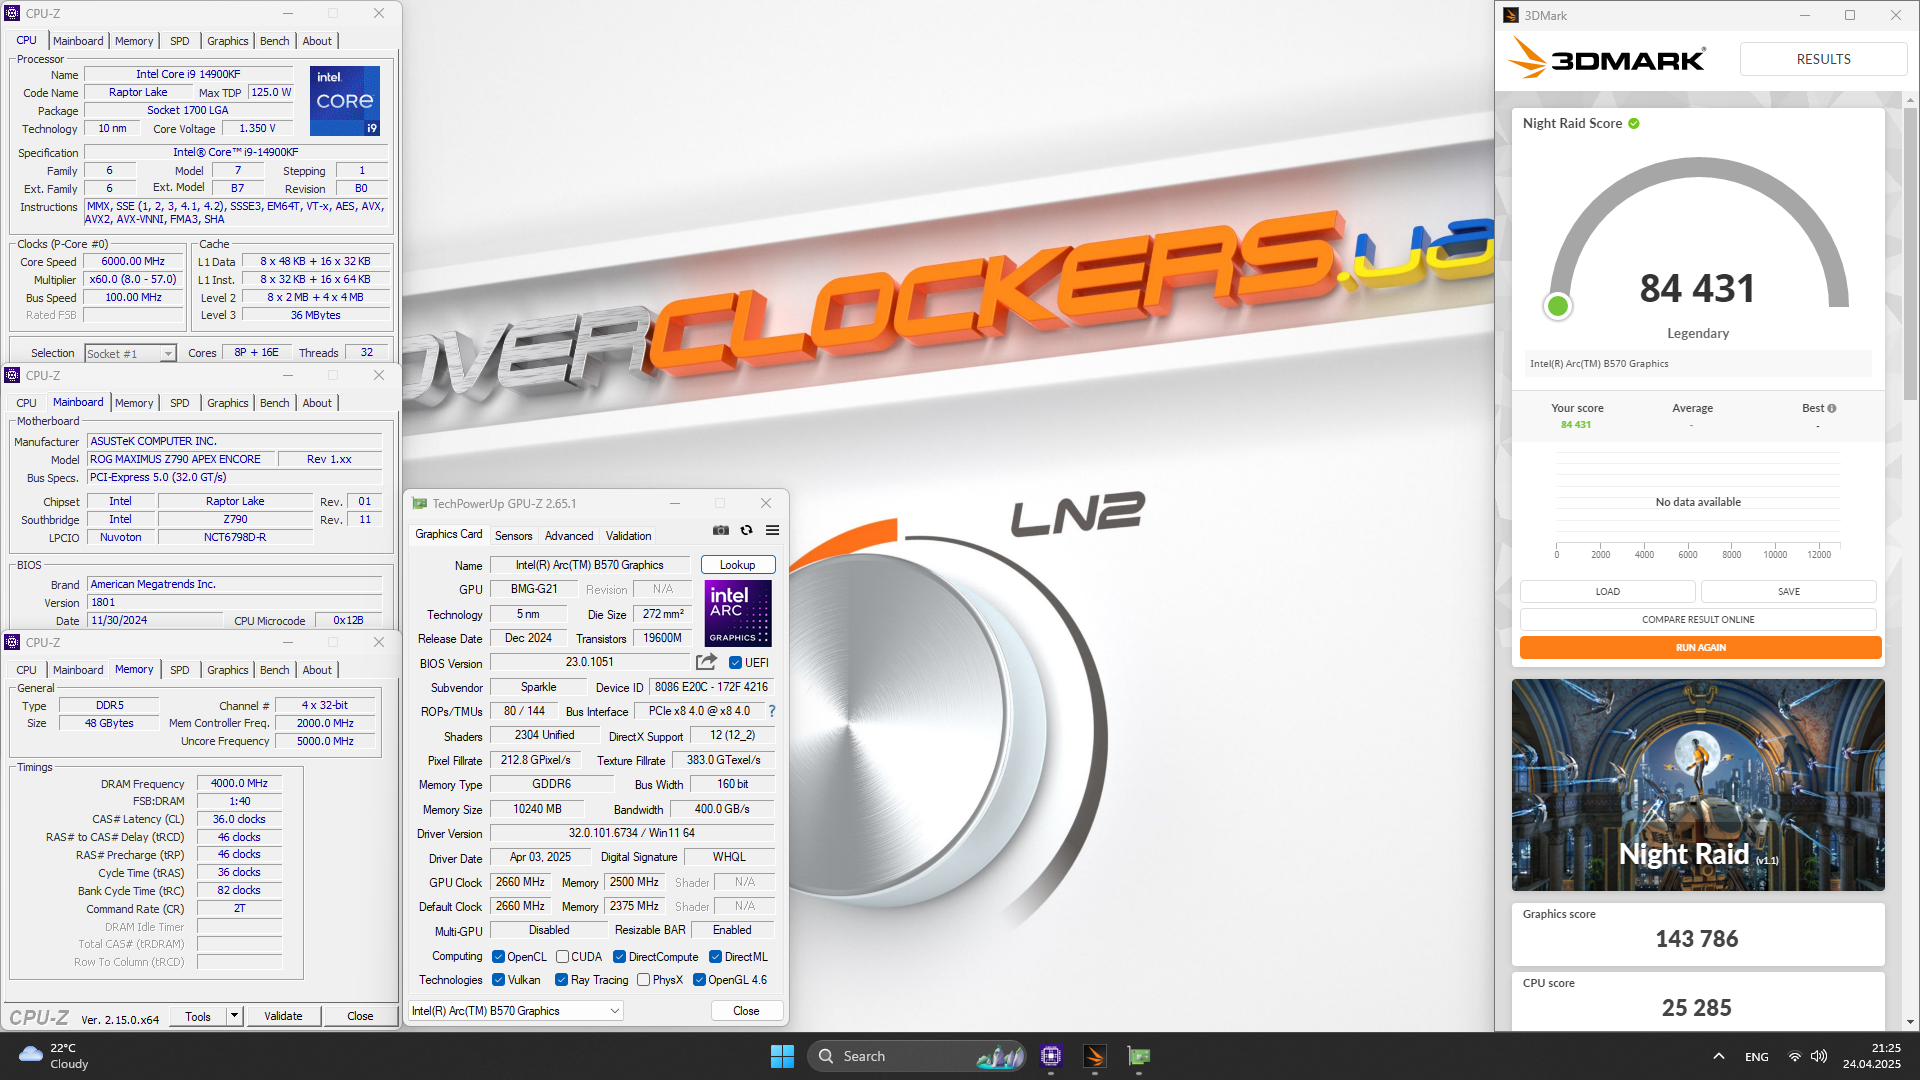Click the Close button in GPU-Z

point(746,1011)
